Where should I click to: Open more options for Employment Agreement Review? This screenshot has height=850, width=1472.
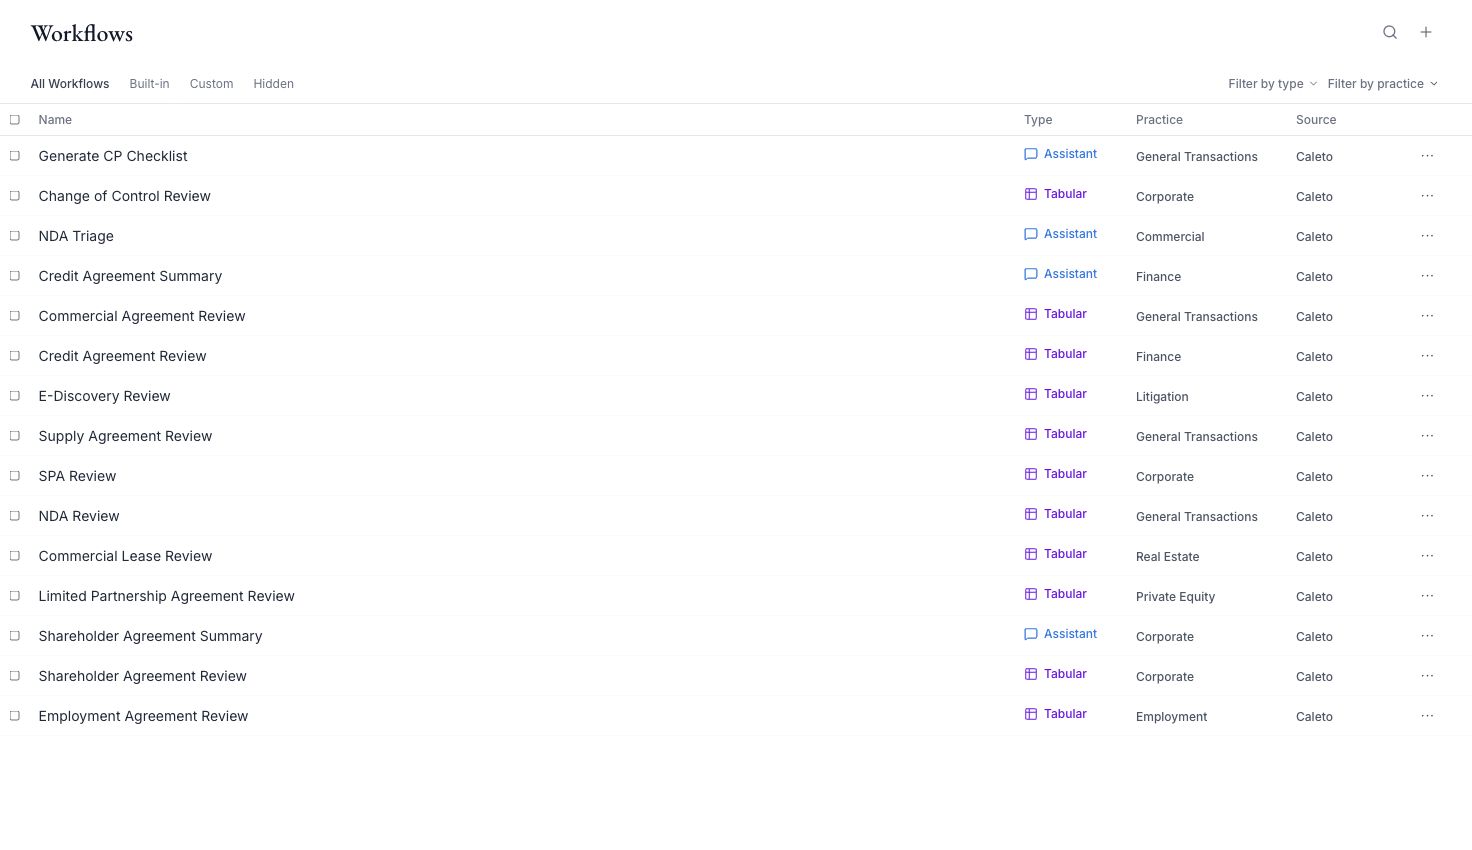point(1427,716)
